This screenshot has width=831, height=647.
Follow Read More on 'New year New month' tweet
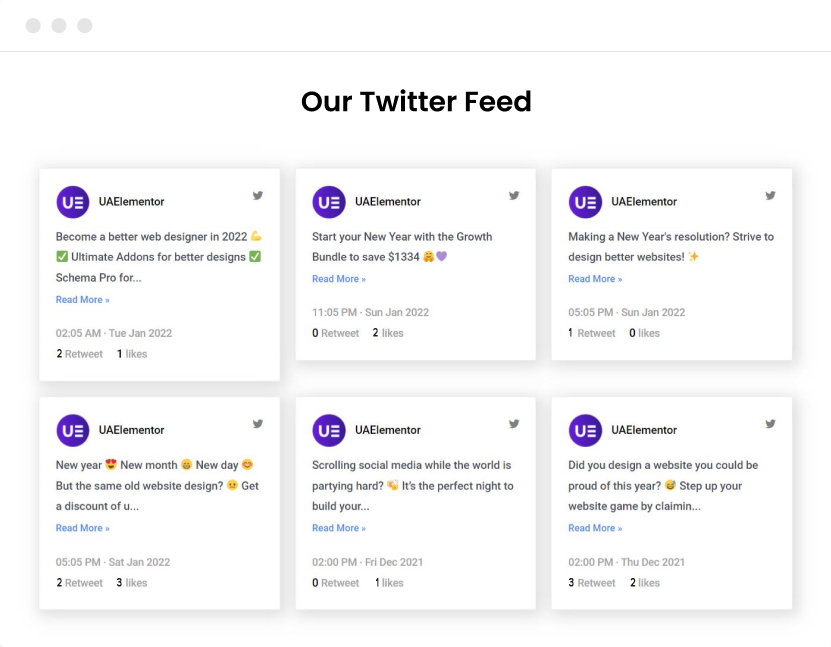click(83, 528)
